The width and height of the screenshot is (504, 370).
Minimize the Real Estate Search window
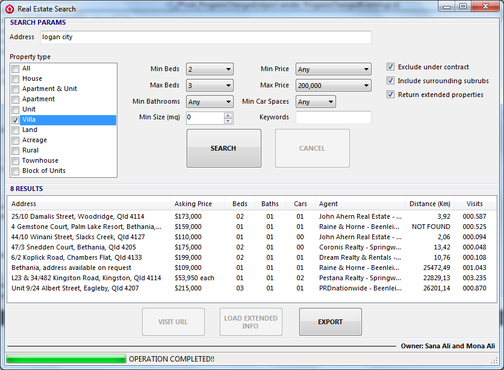[447, 6]
